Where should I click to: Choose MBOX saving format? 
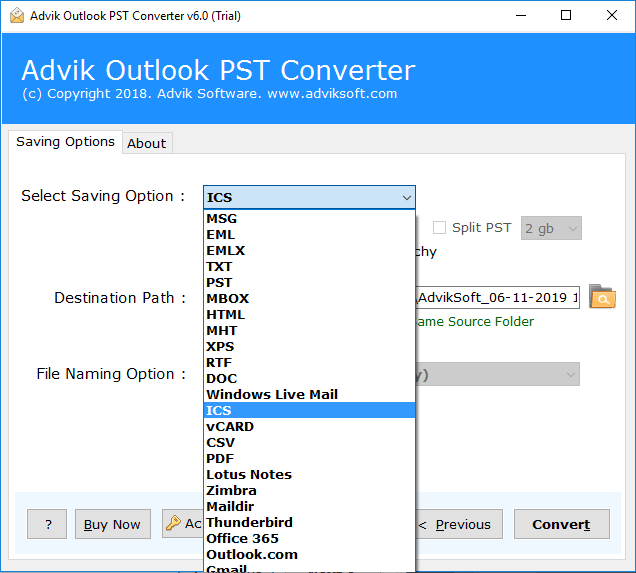309,298
